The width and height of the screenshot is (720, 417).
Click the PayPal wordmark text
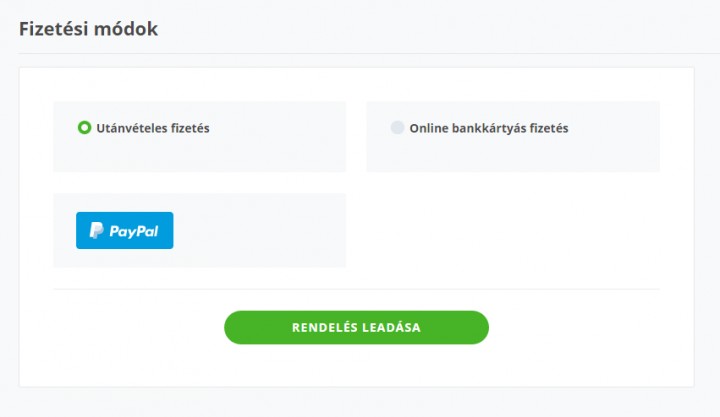[134, 231]
